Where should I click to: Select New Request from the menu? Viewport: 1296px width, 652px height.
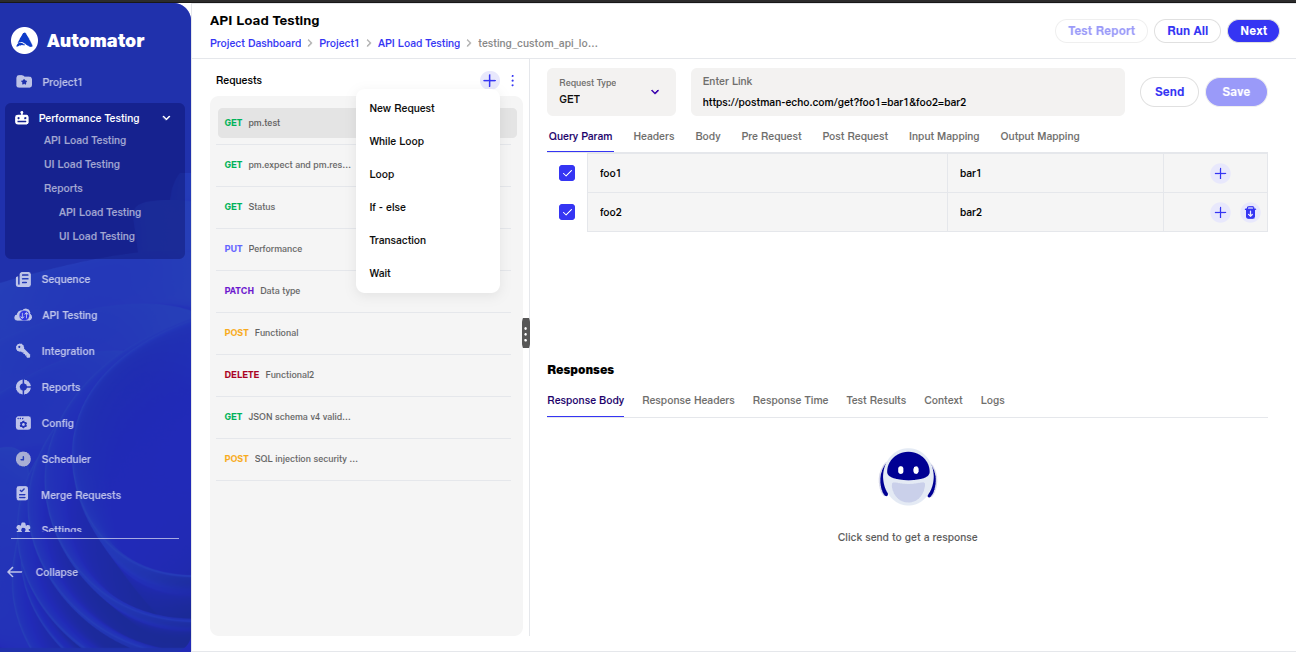click(402, 108)
